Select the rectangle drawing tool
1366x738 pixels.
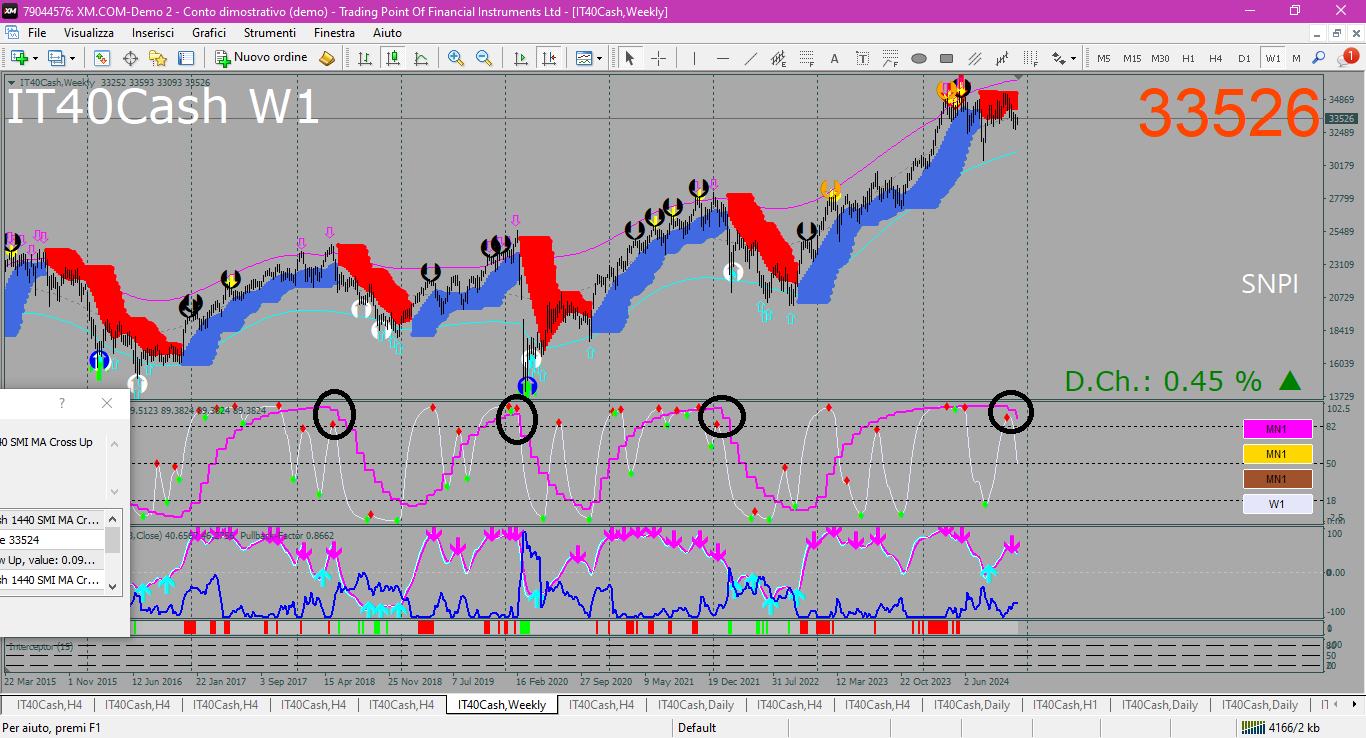coord(947,58)
